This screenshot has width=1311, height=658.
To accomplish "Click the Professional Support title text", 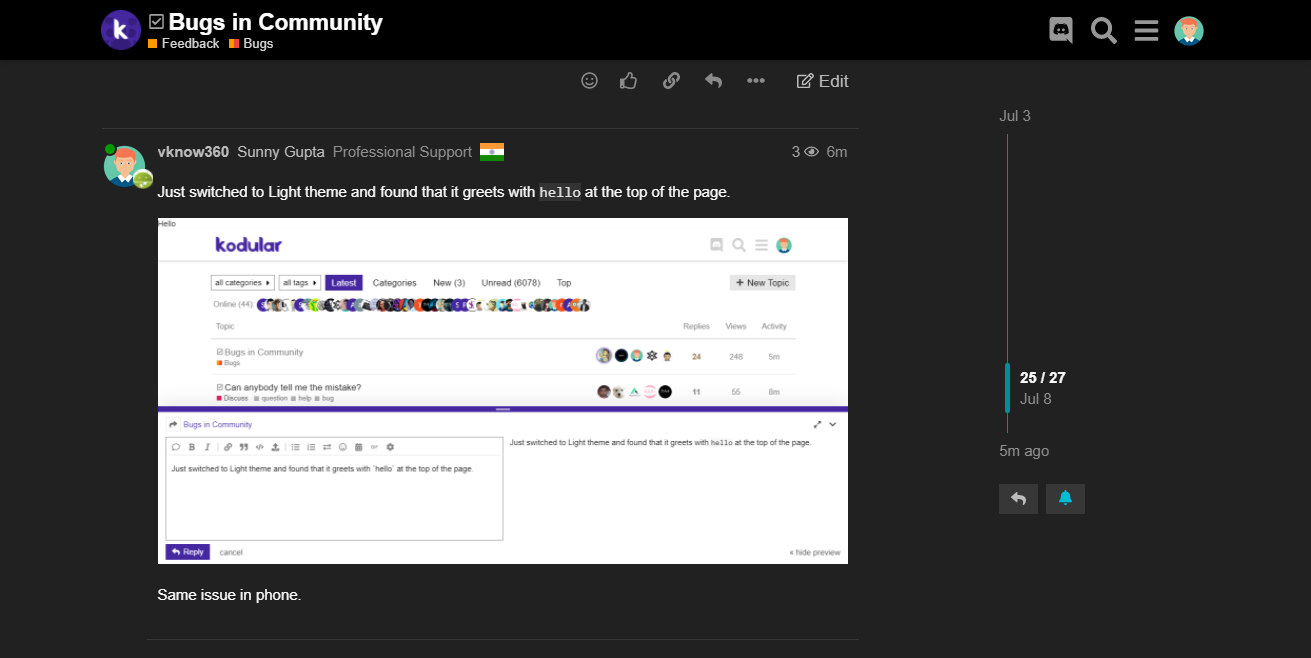I will coord(402,152).
